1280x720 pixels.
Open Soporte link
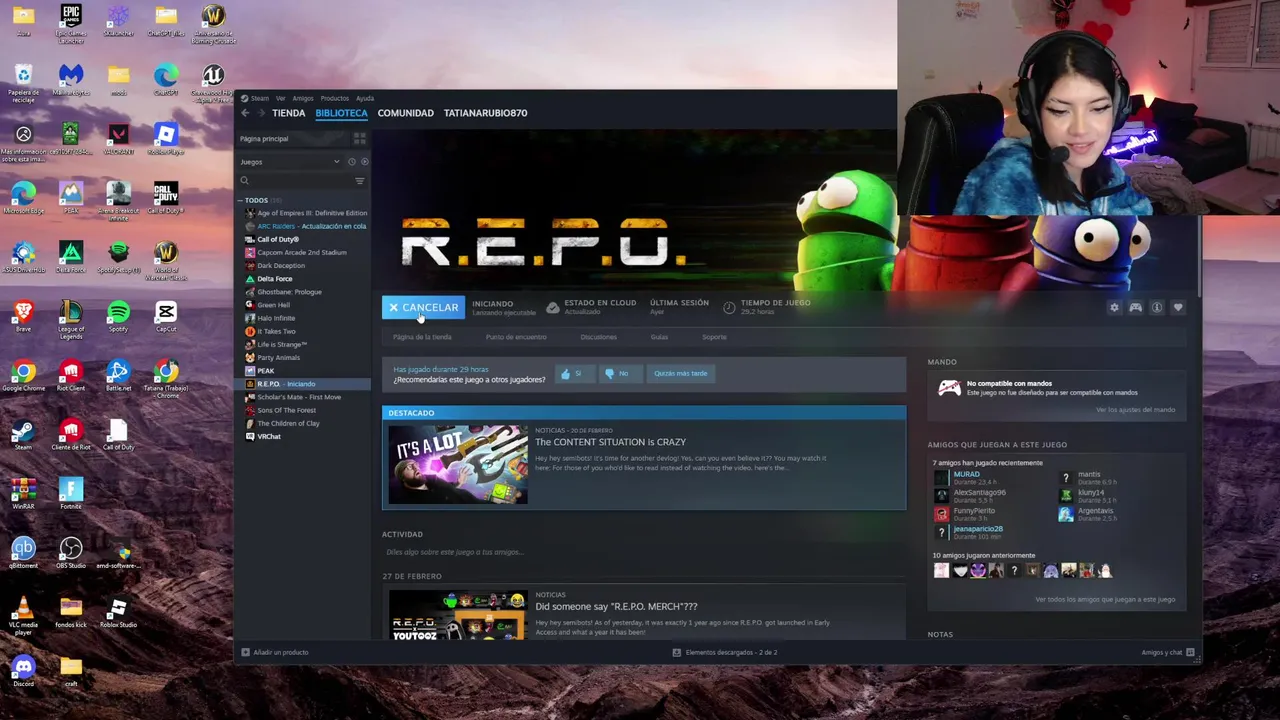click(714, 337)
